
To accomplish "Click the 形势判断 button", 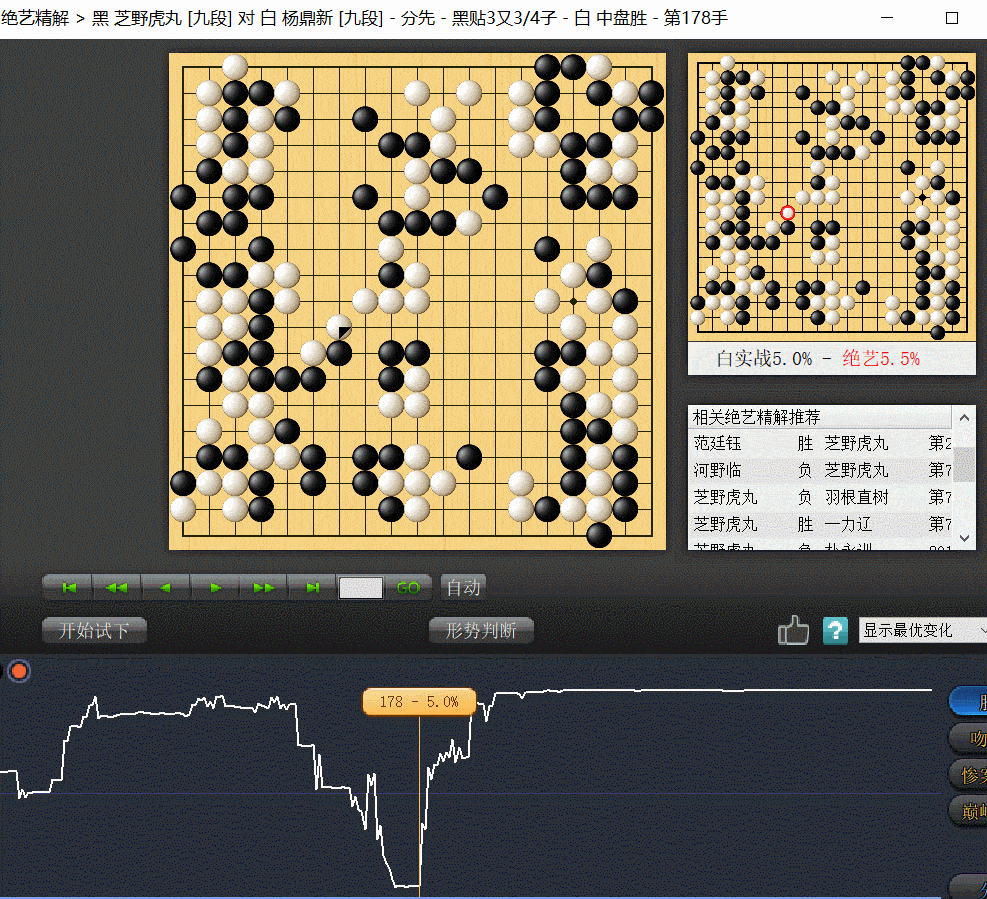I will [481, 631].
